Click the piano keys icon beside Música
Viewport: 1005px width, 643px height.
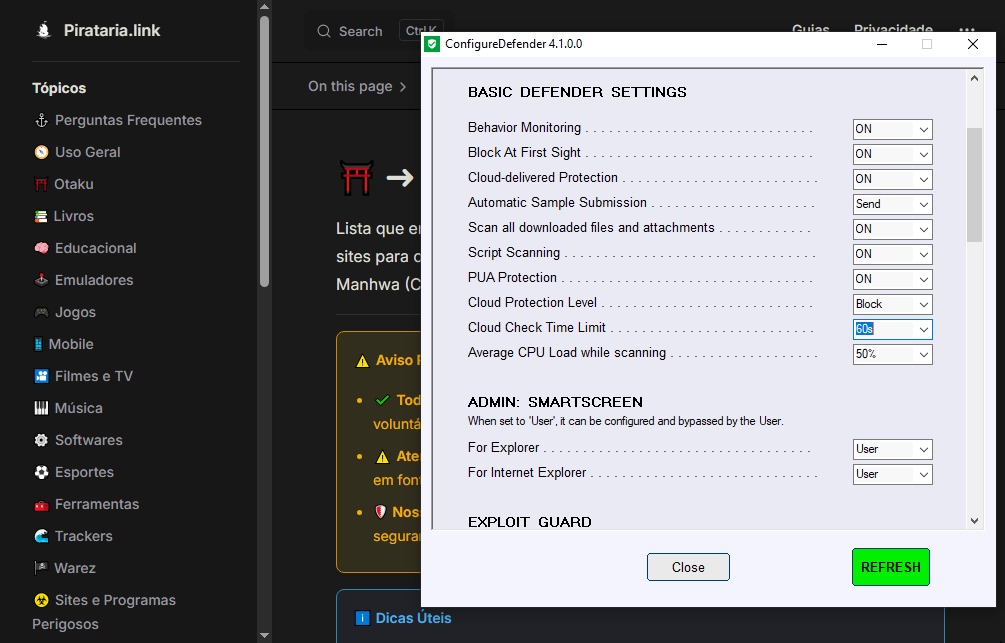[41, 408]
